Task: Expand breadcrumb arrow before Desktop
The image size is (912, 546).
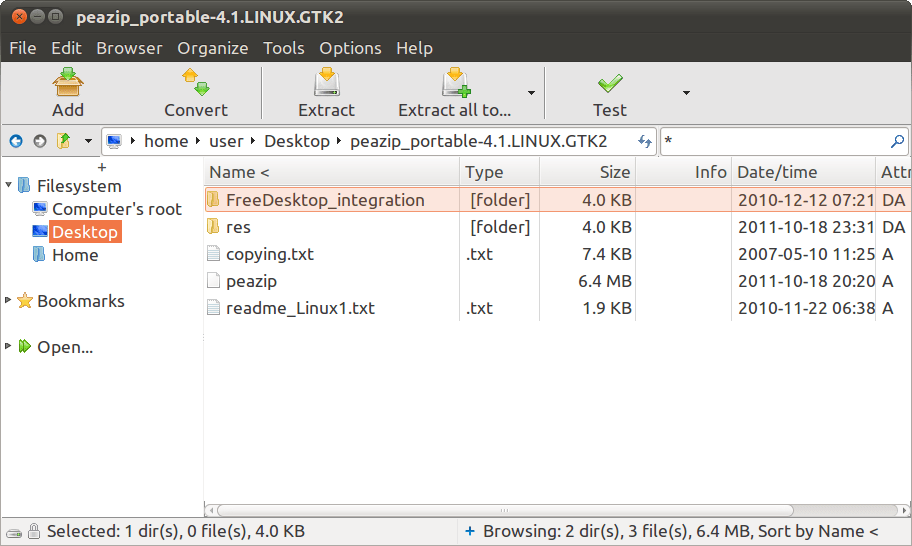Action: coord(253,141)
